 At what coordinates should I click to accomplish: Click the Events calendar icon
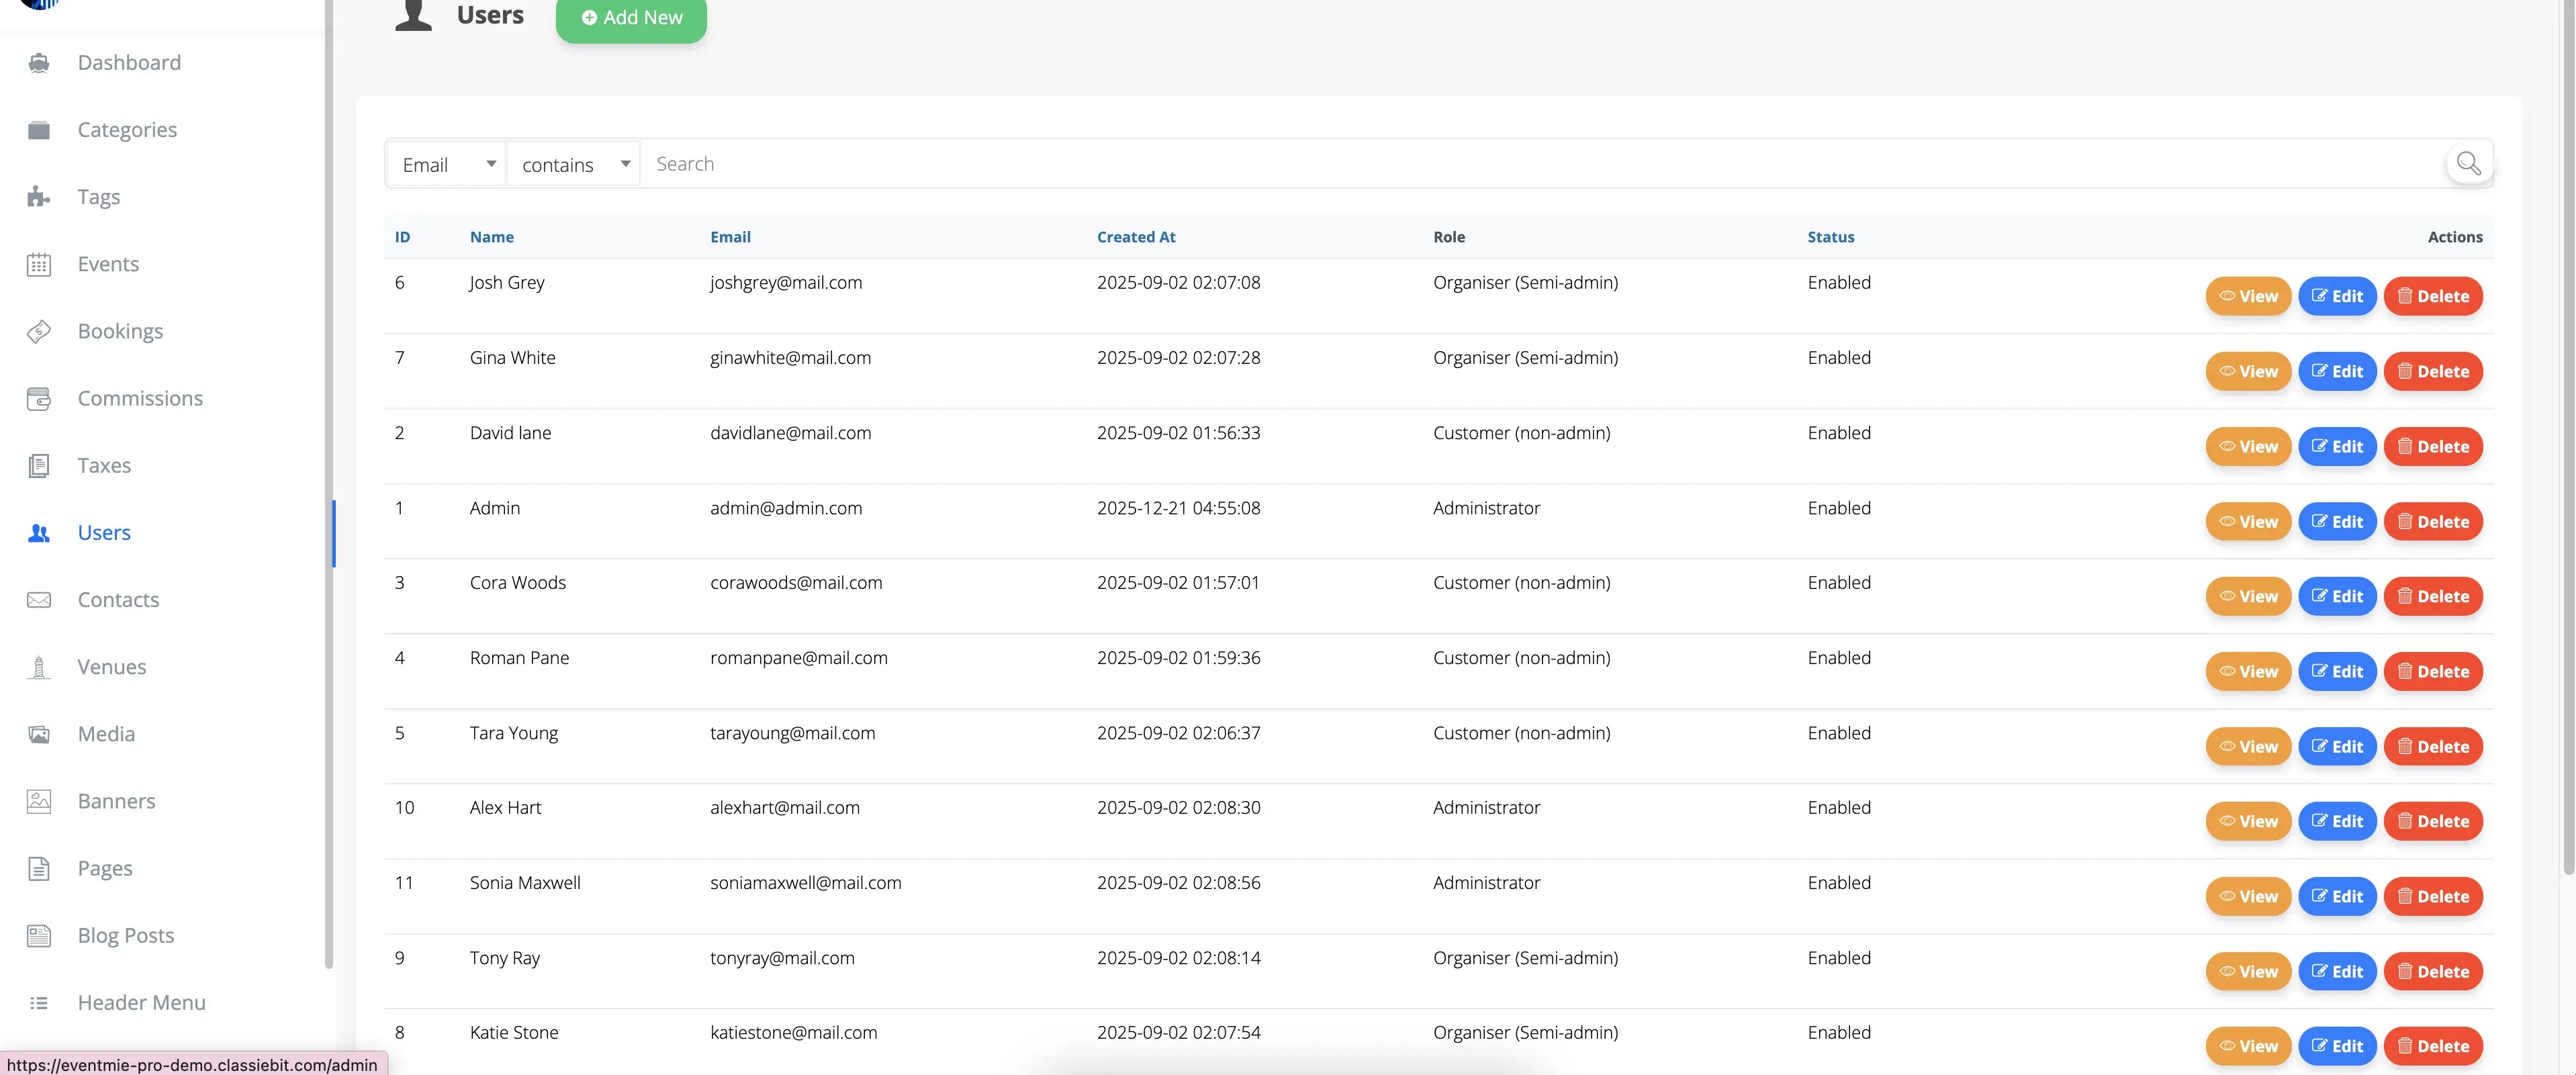[x=39, y=264]
